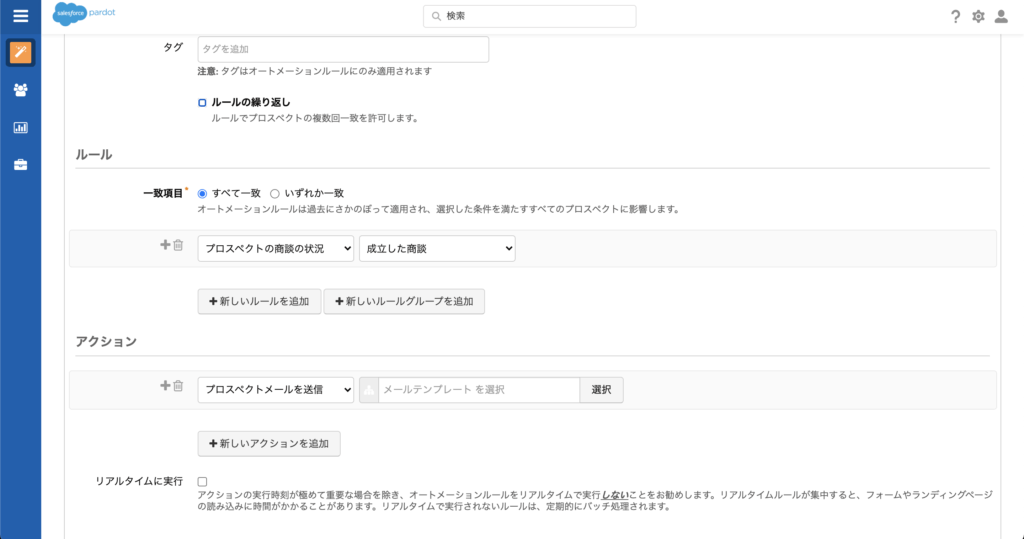Screen dimensions: 1024x539
Task: Select the いずれか一致 radio button
Action: click(x=275, y=193)
